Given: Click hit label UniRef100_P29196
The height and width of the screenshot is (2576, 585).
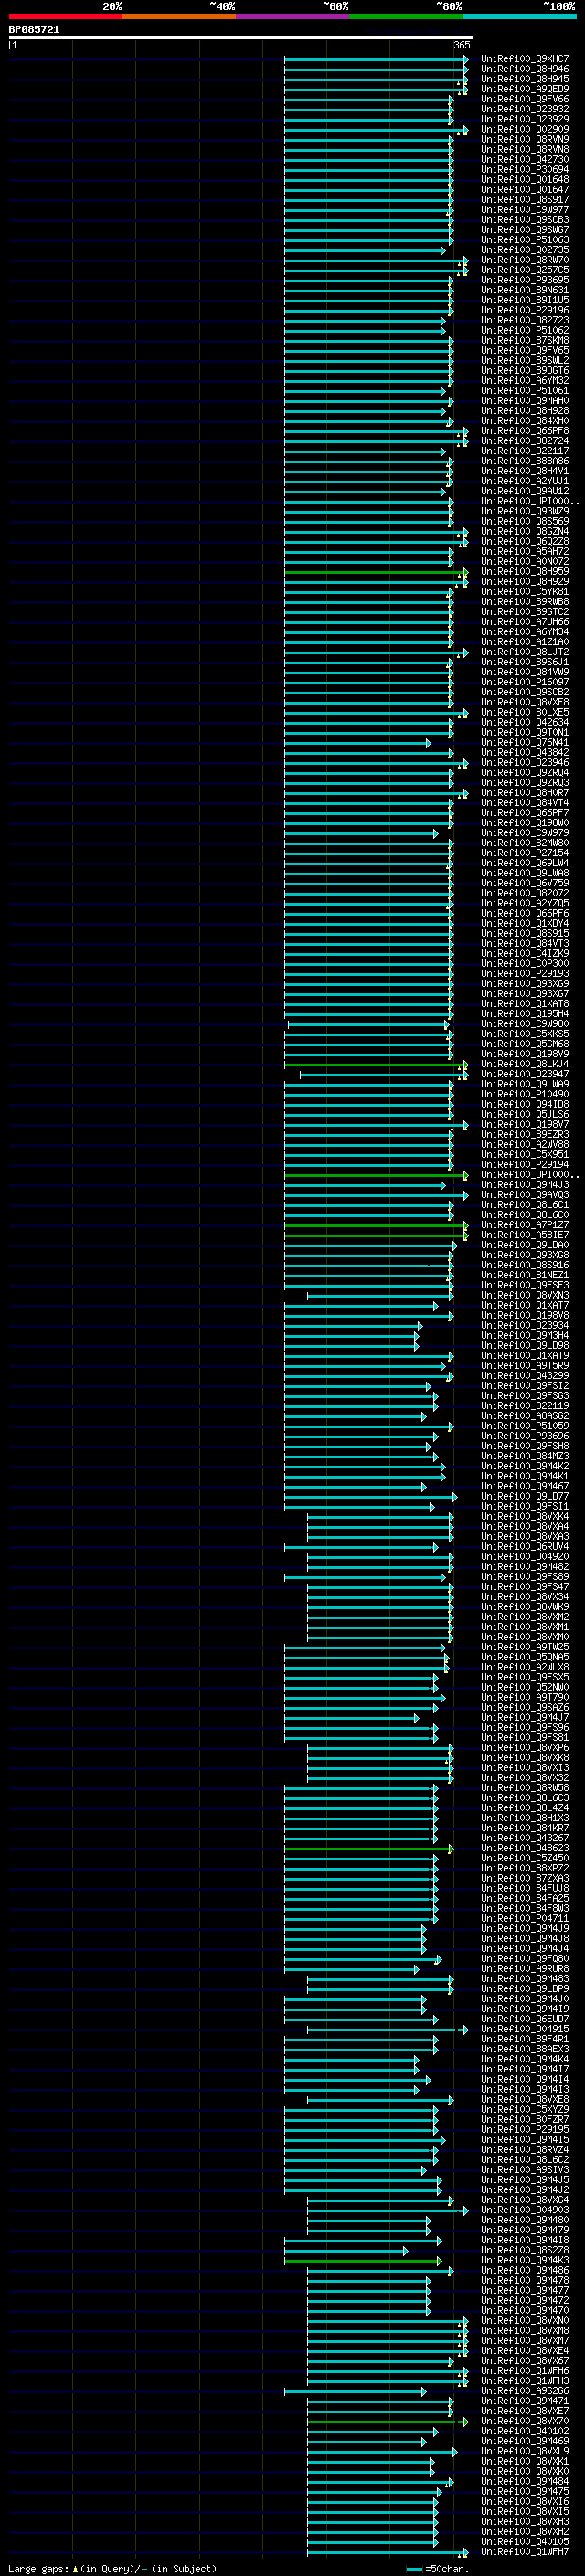Looking at the screenshot, I should coord(525,310).
